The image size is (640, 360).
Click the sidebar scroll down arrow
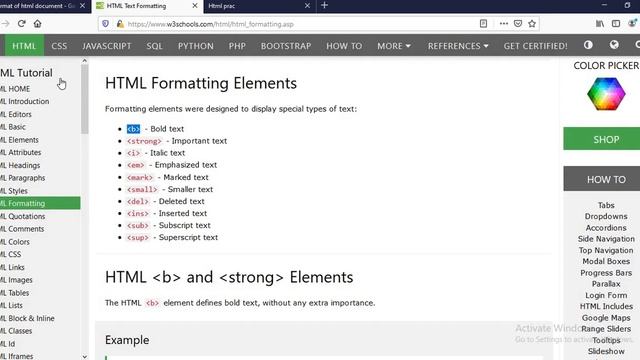pyautogui.click(x=84, y=356)
